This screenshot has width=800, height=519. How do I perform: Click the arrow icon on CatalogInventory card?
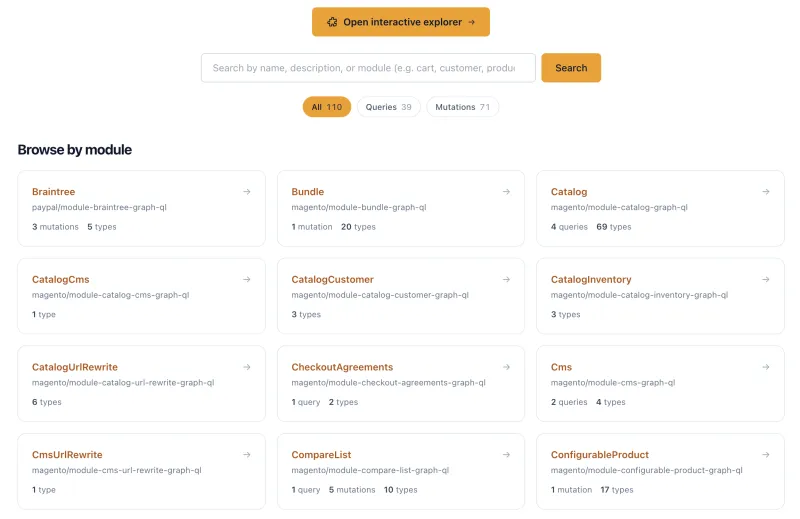point(766,280)
